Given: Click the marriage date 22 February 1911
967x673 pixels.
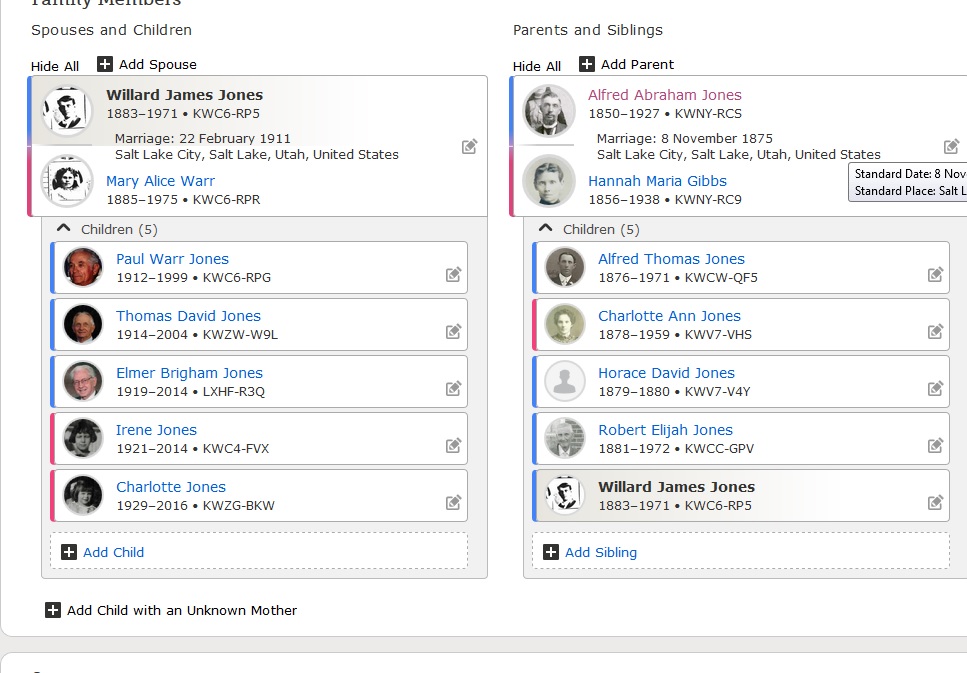Looking at the screenshot, I should click(x=235, y=138).
